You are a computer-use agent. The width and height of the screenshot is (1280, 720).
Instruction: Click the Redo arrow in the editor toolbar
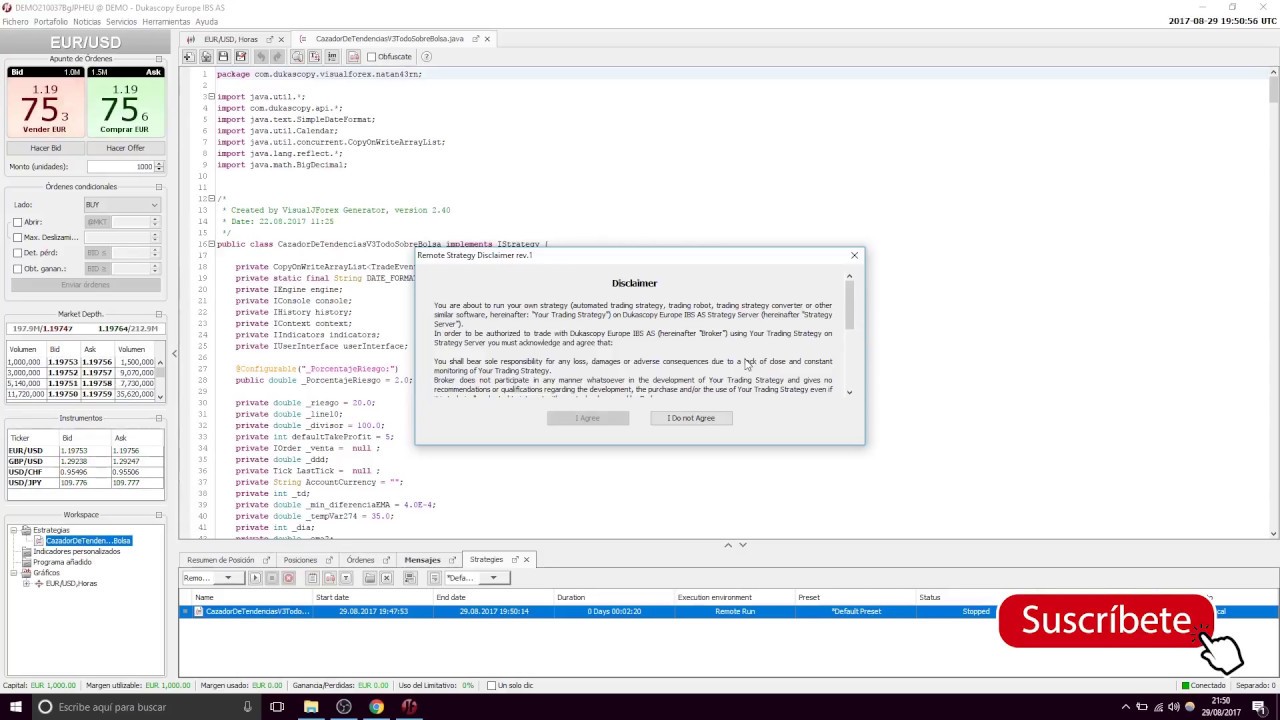click(x=277, y=57)
